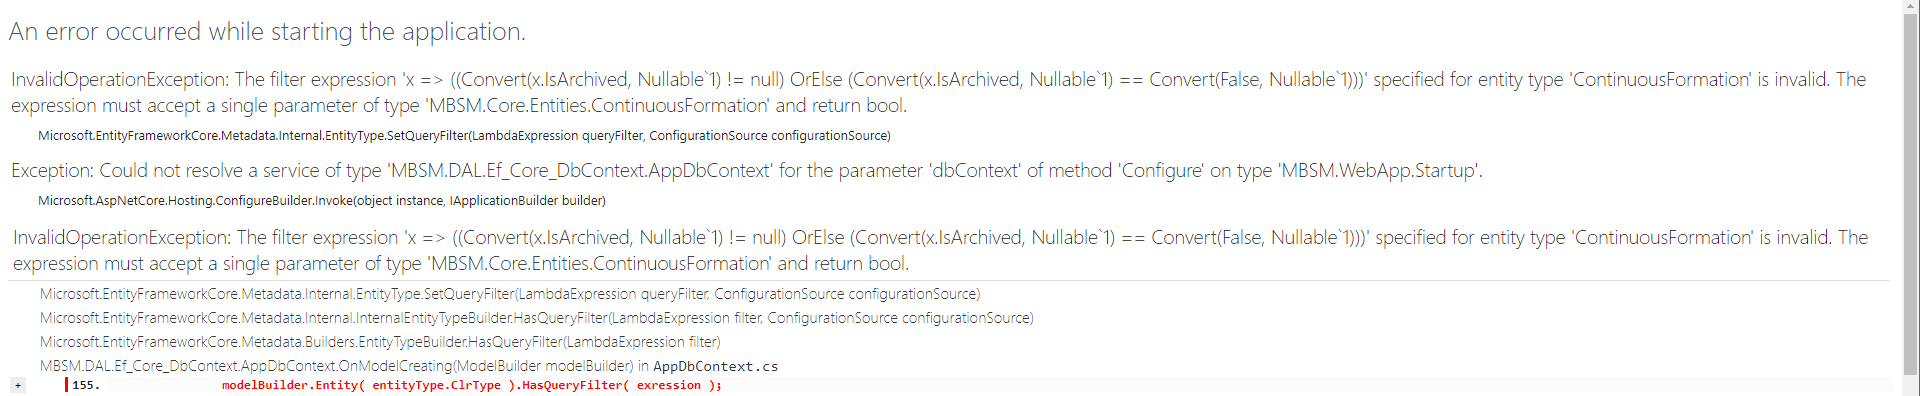Viewport: 1920px width, 396px height.
Task: Click 'modelBuilder.Entity(' in the red code
Action: coord(293,385)
